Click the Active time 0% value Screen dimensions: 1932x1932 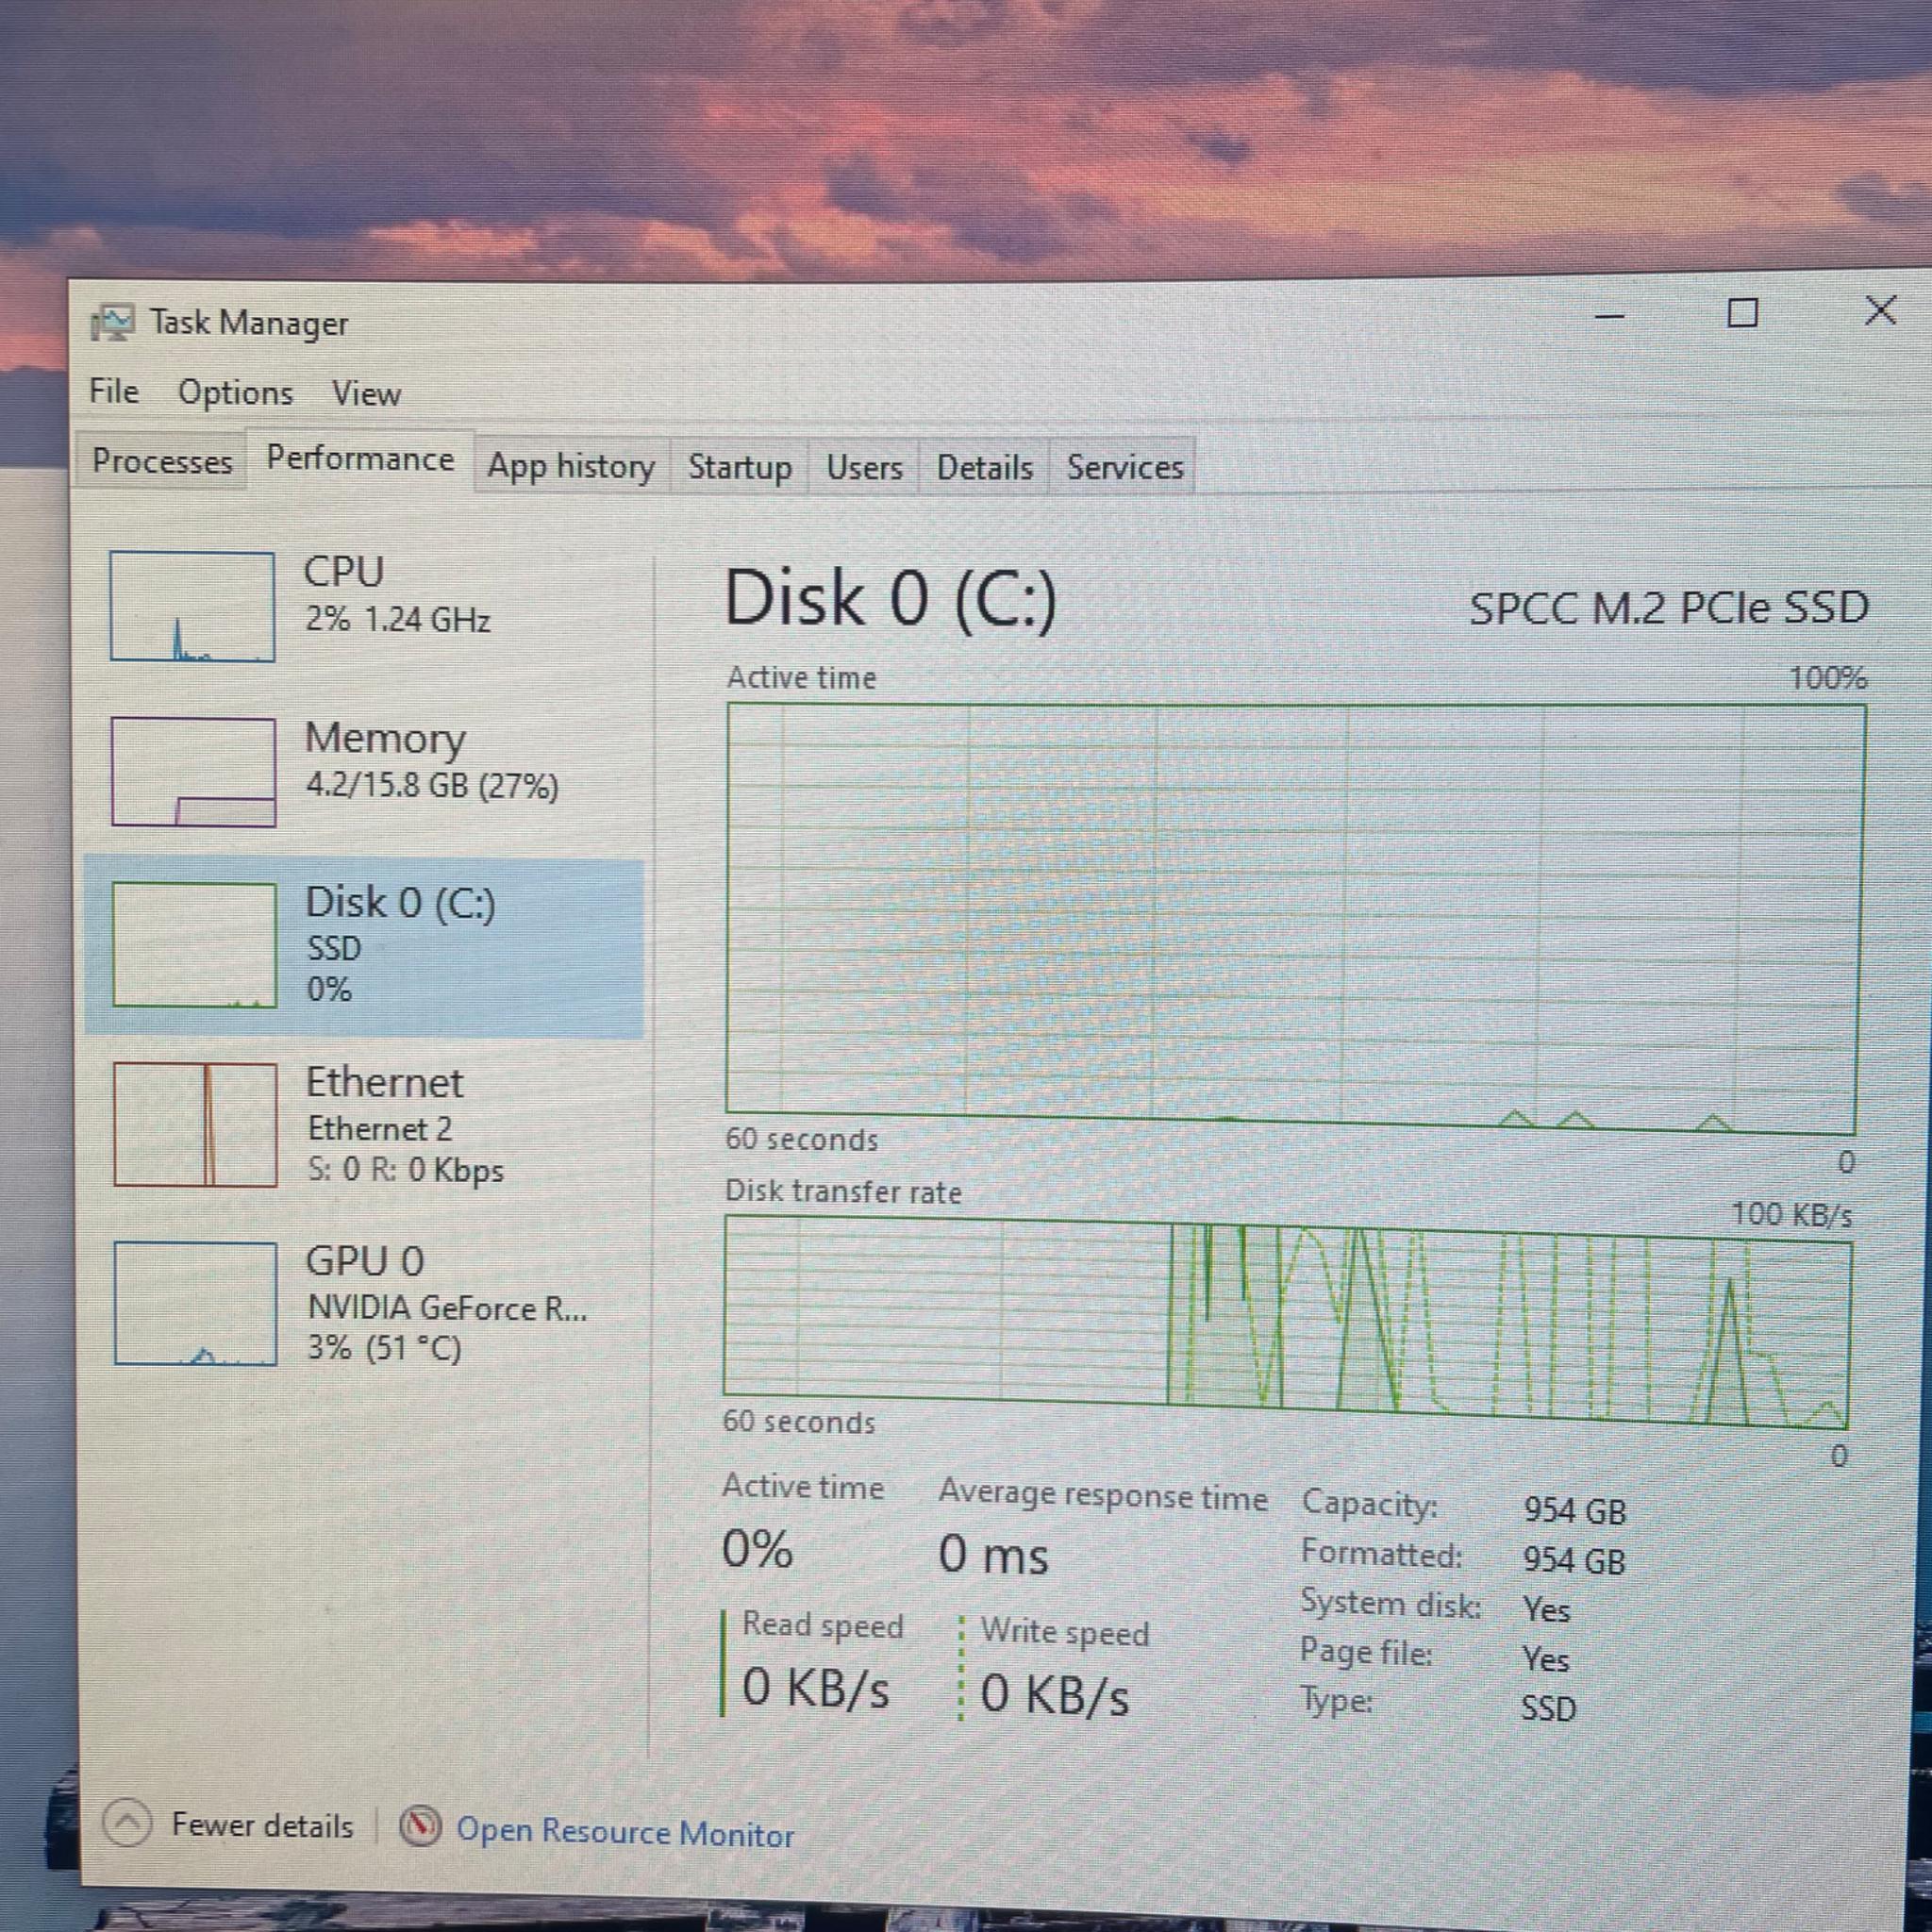coord(758,1550)
